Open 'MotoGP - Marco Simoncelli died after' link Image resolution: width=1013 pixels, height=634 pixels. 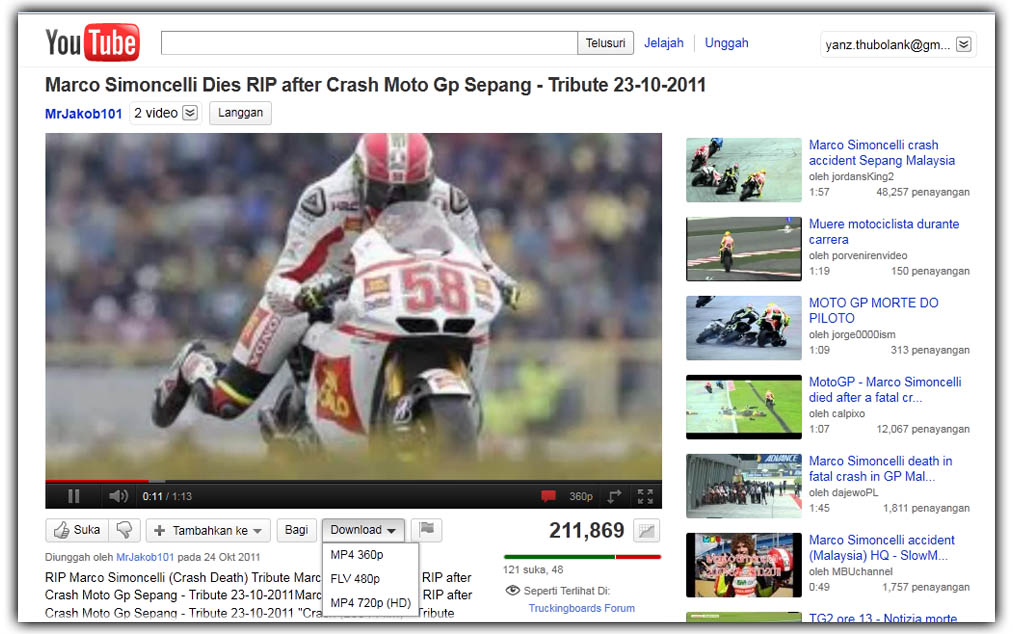[x=885, y=390]
